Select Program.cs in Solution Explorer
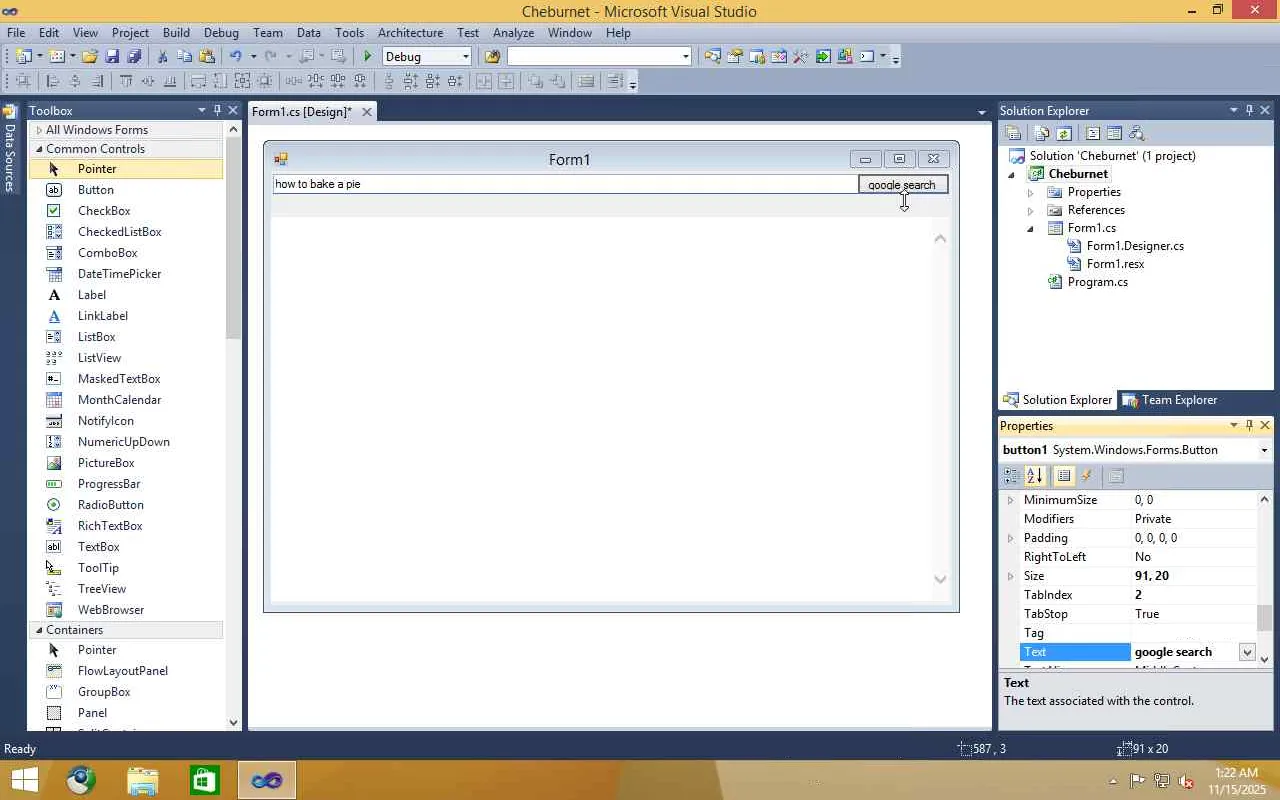This screenshot has width=1280, height=800. 1097,282
